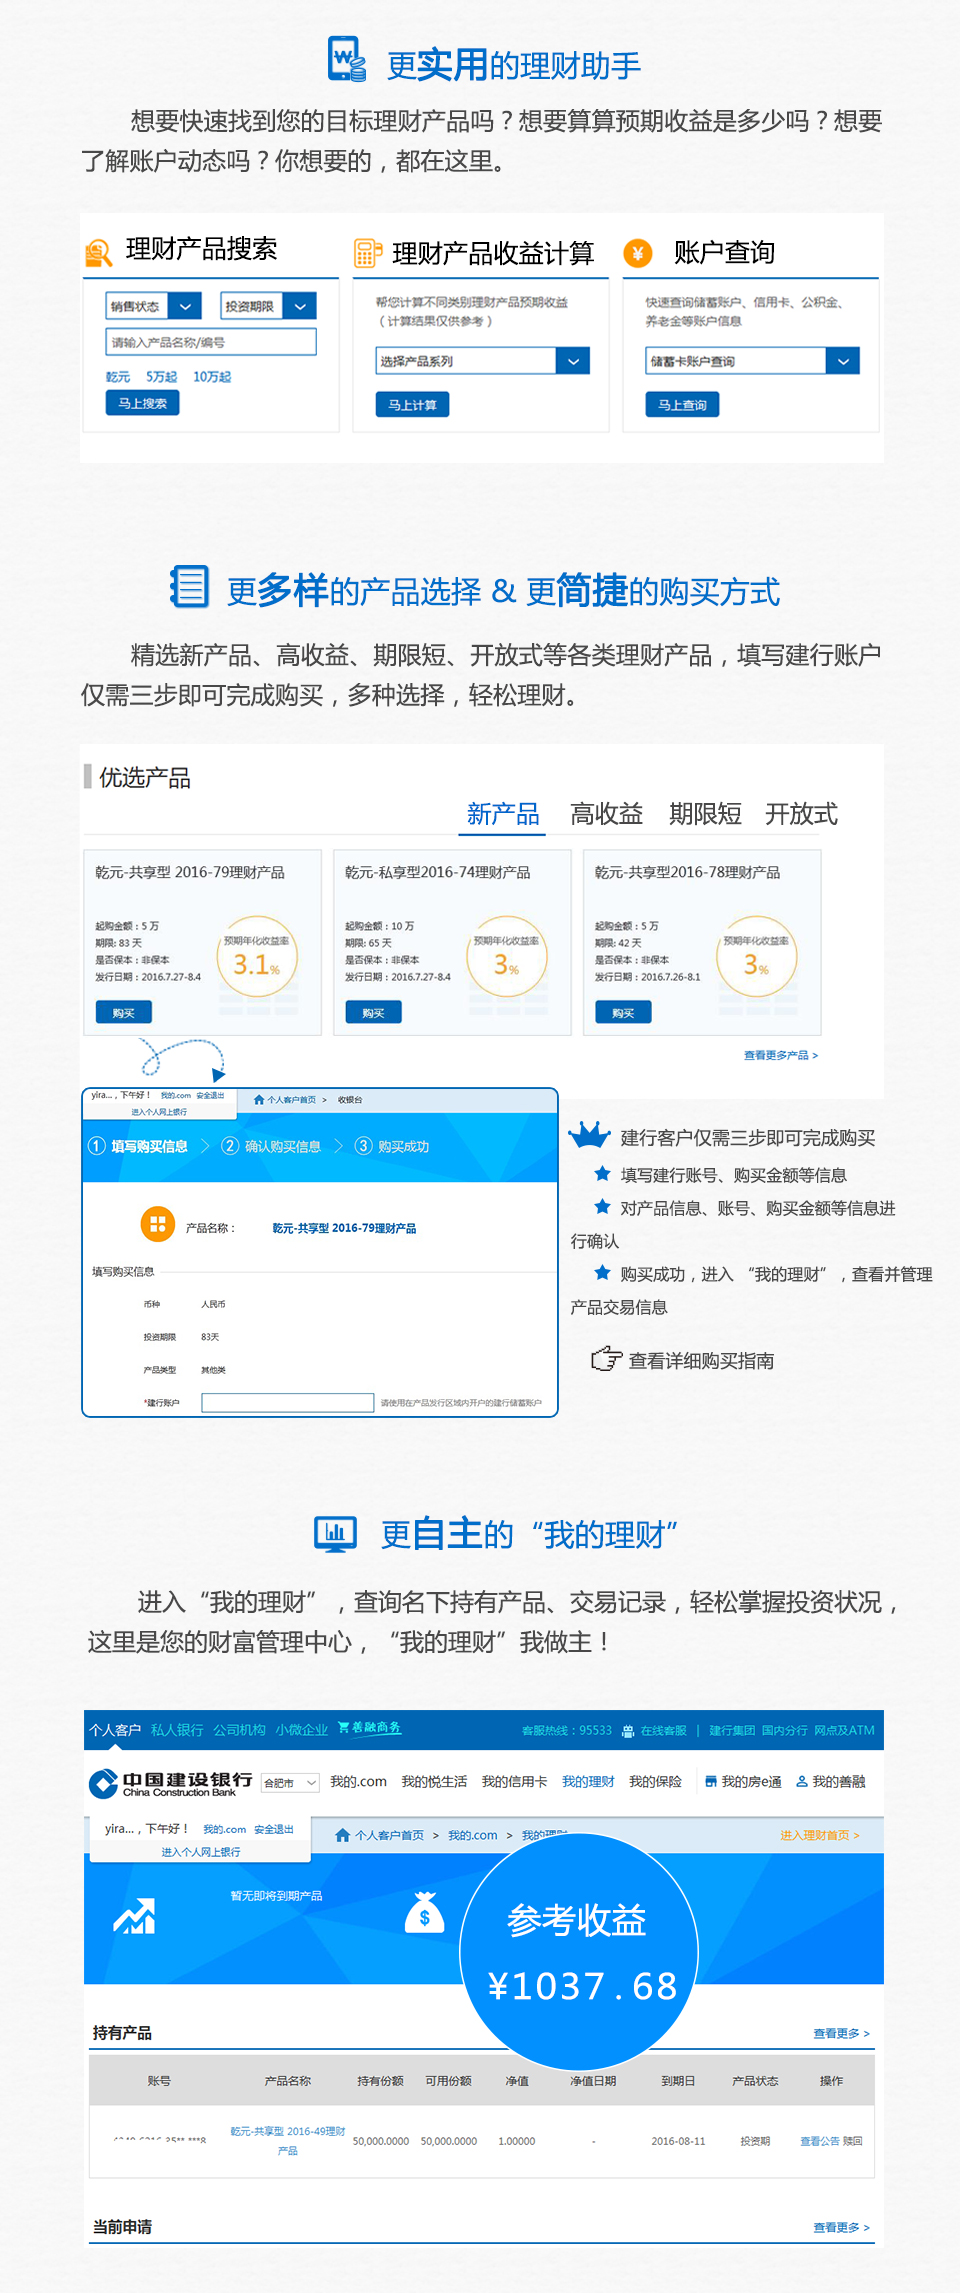The image size is (960, 2293).
Task: Click 购买 for 乾元-共享型 2016-79 product
Action: coord(123,1013)
